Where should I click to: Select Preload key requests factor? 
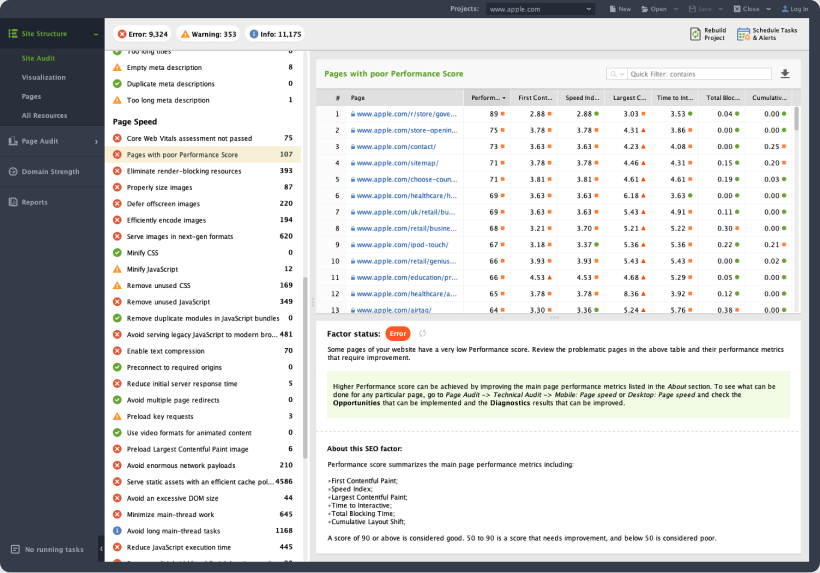pos(204,416)
